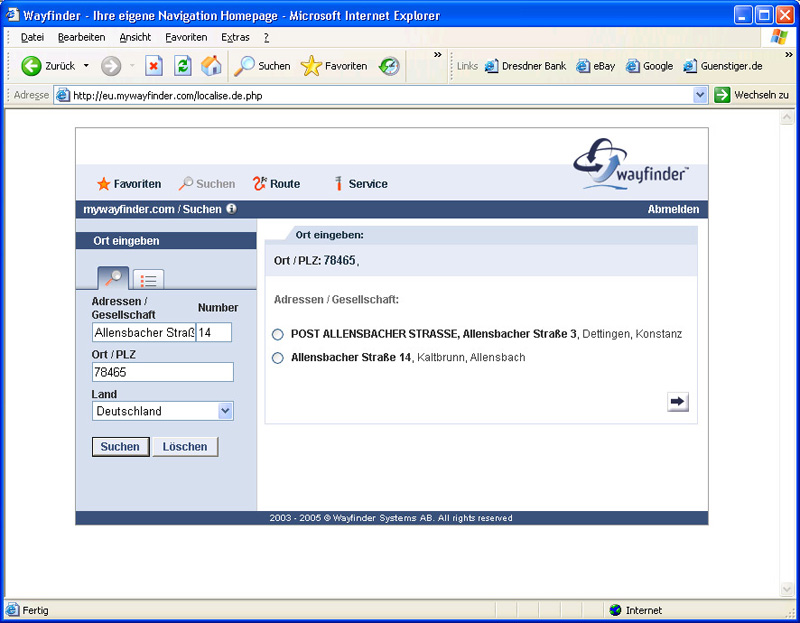The height and width of the screenshot is (623, 800).
Task: Select POST ALLENSBACHER STRASSE radio option
Action: pos(278,334)
